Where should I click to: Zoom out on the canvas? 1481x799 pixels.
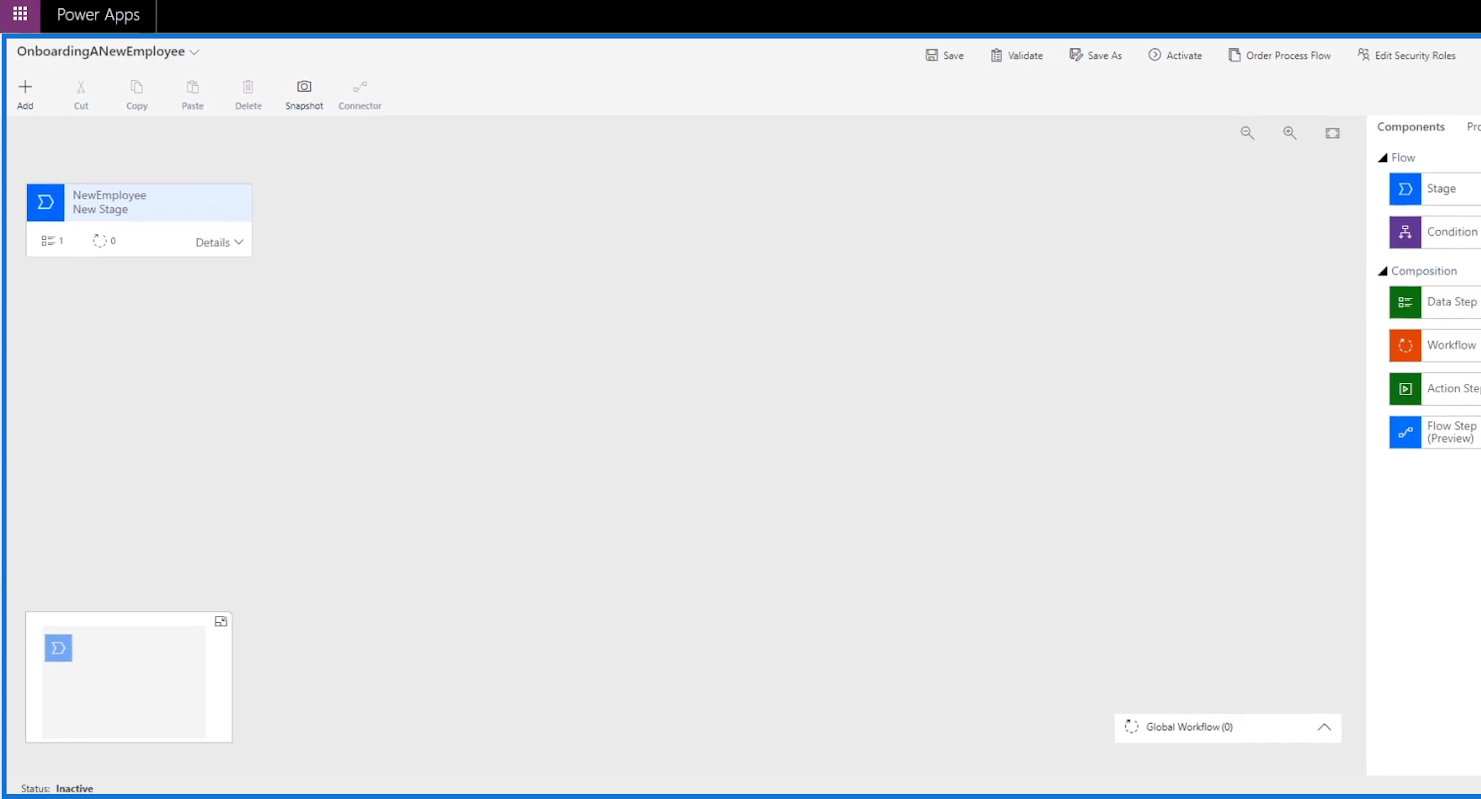[x=1247, y=133]
